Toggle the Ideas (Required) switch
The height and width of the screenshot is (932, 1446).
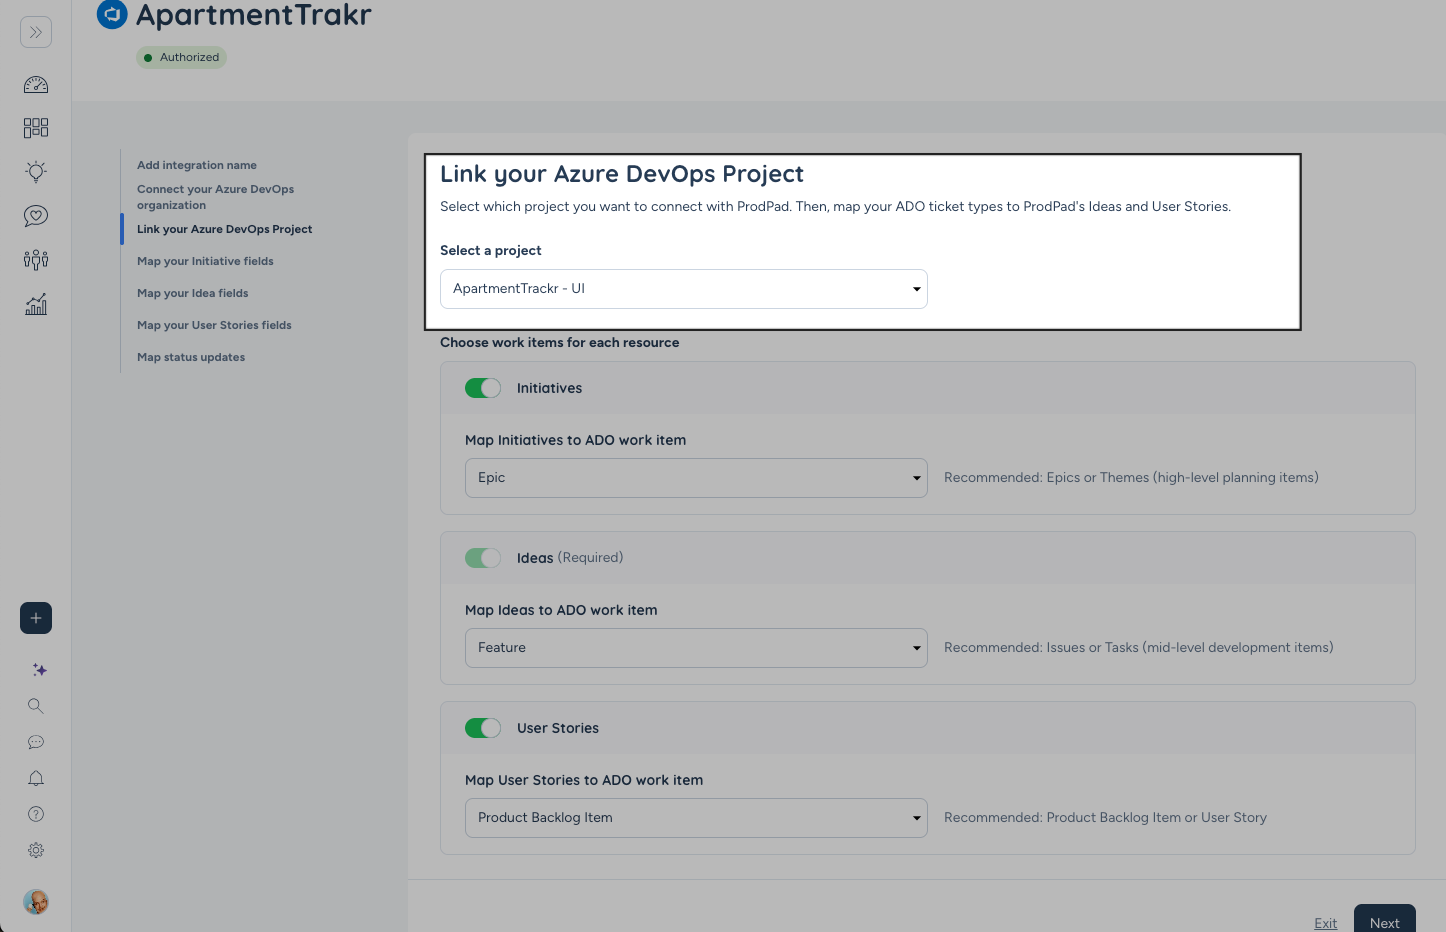point(483,558)
